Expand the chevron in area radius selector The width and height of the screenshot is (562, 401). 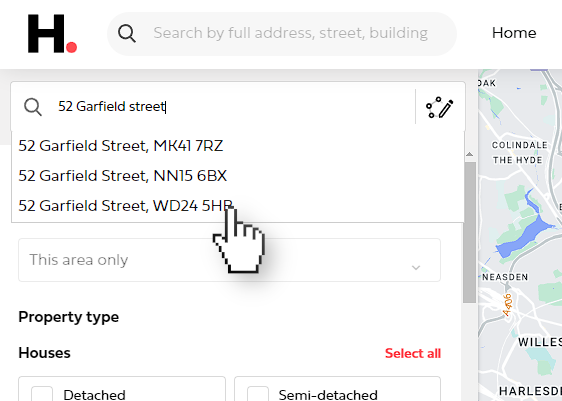point(416,267)
